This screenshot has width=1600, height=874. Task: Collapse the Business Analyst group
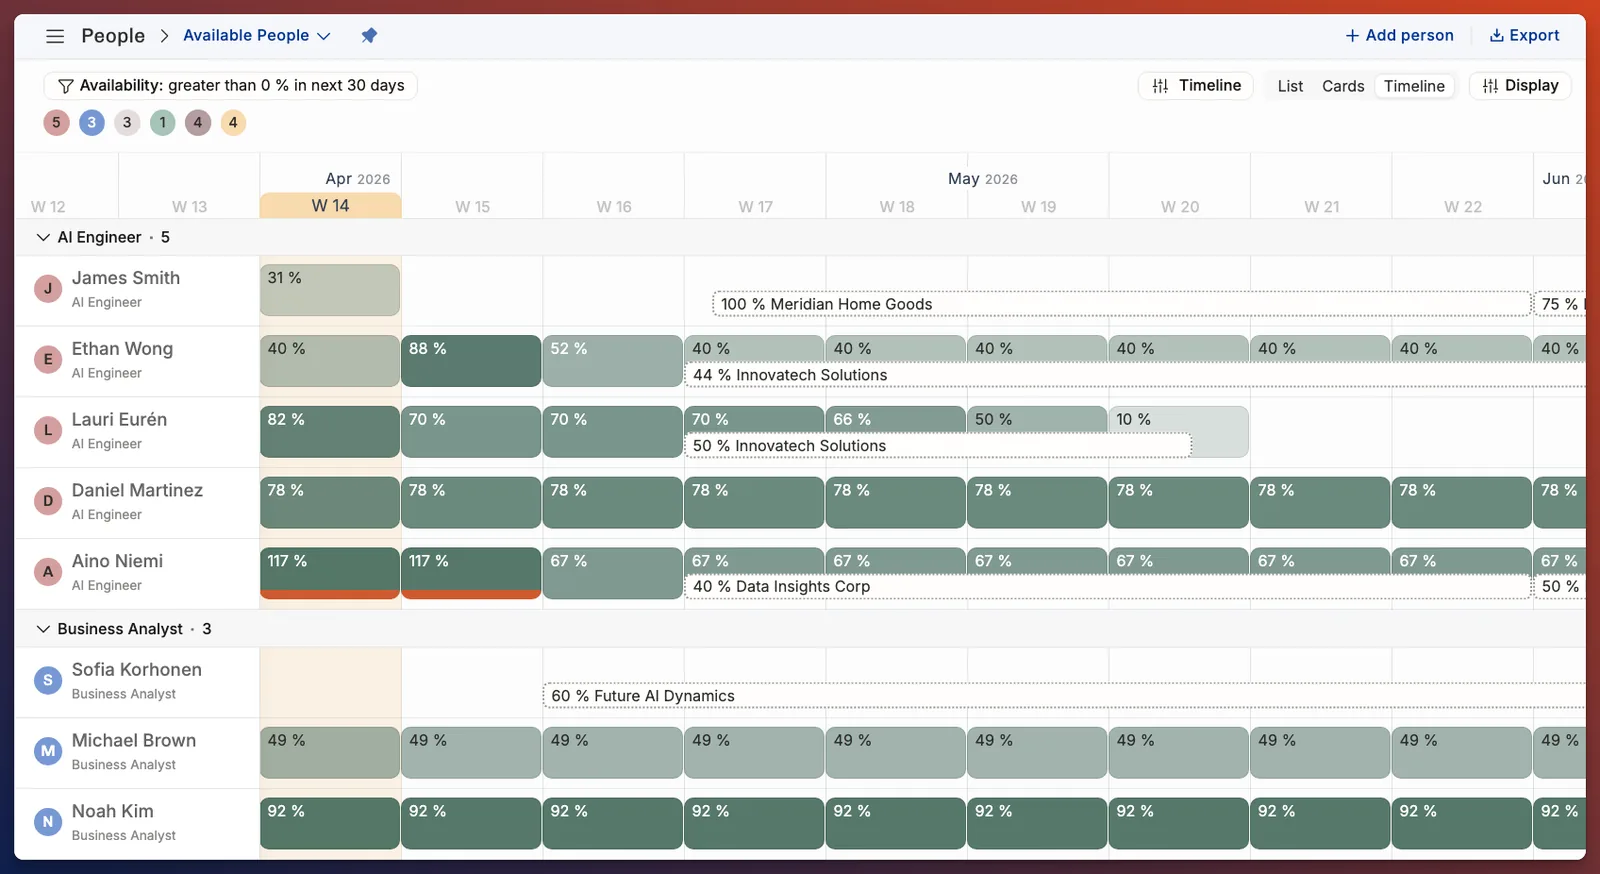(x=43, y=629)
